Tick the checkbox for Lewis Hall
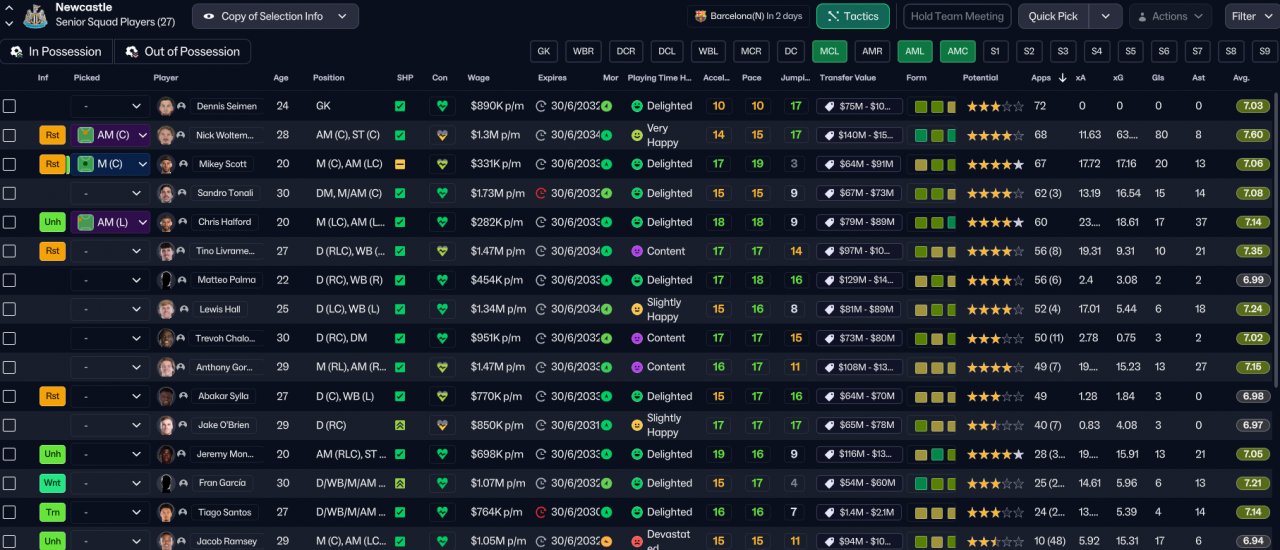The image size is (1280, 550). [9, 309]
